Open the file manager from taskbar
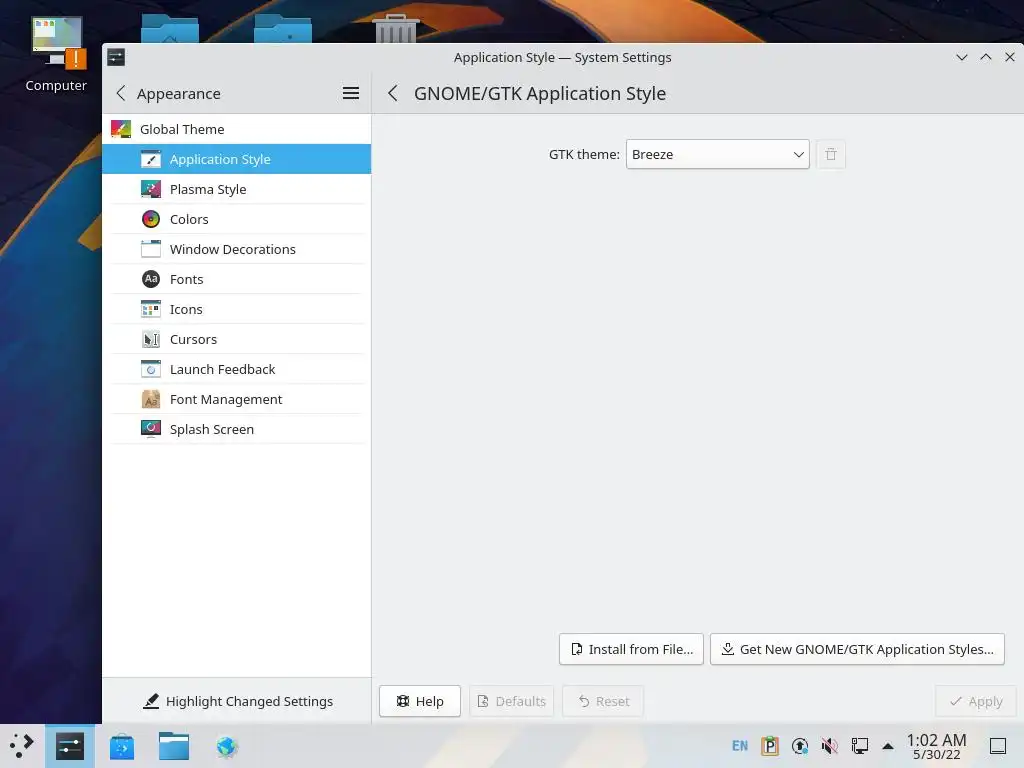 (x=174, y=746)
